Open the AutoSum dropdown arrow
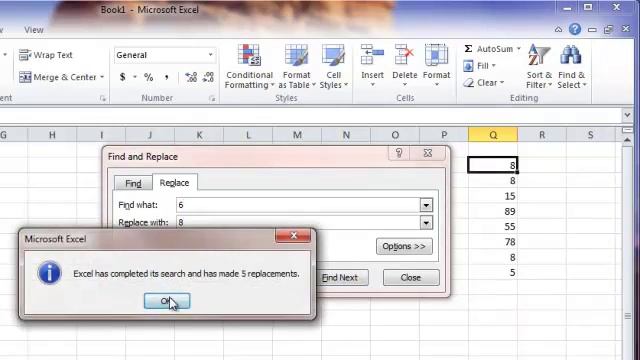The height and width of the screenshot is (360, 640). click(x=518, y=49)
